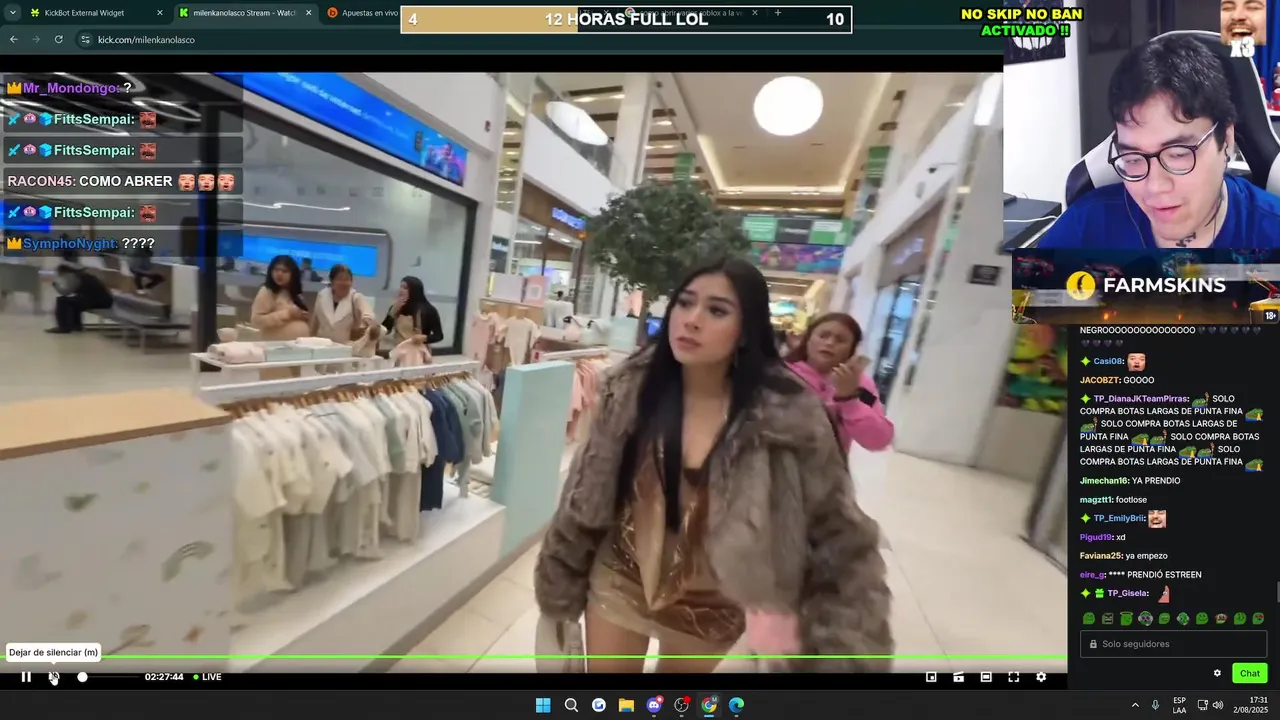Click chat username magzt11
Viewport: 1280px width, 720px height.
pos(1096,500)
